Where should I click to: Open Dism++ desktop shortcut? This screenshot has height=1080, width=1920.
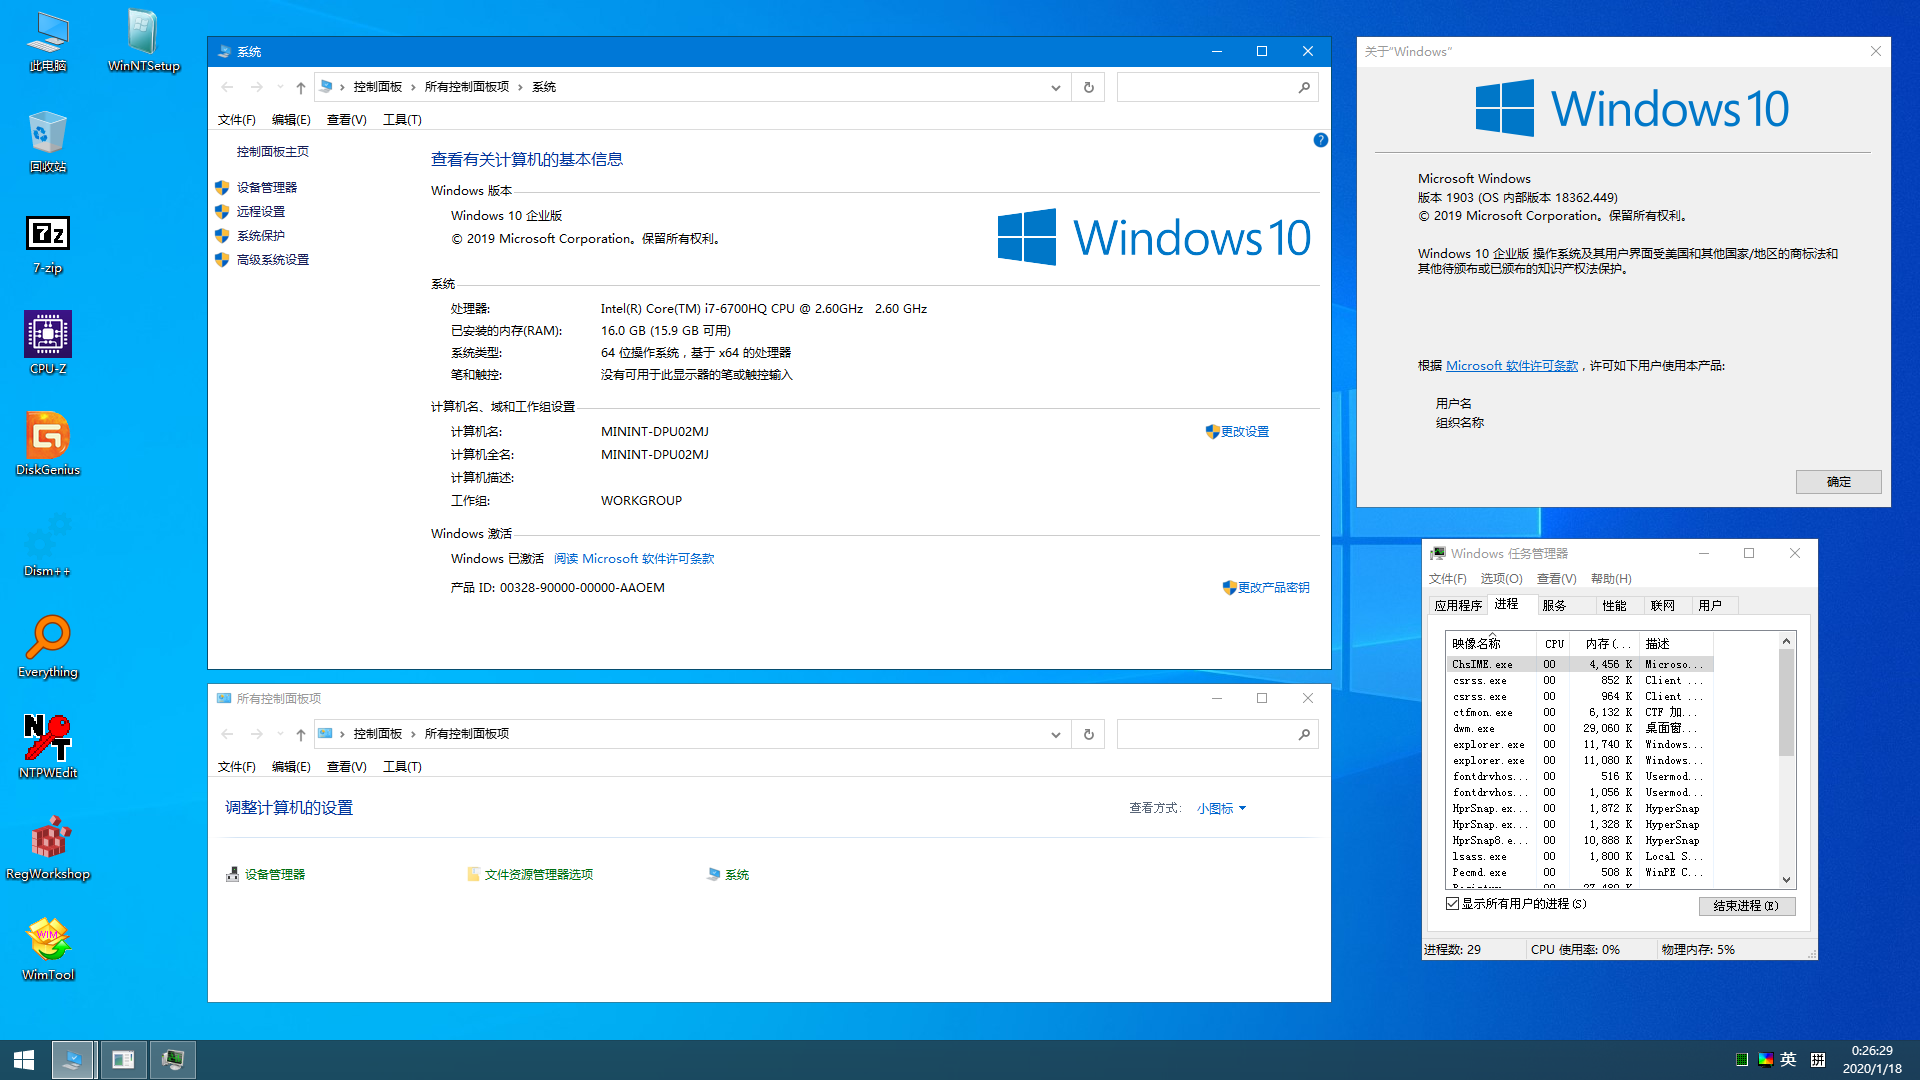48,547
